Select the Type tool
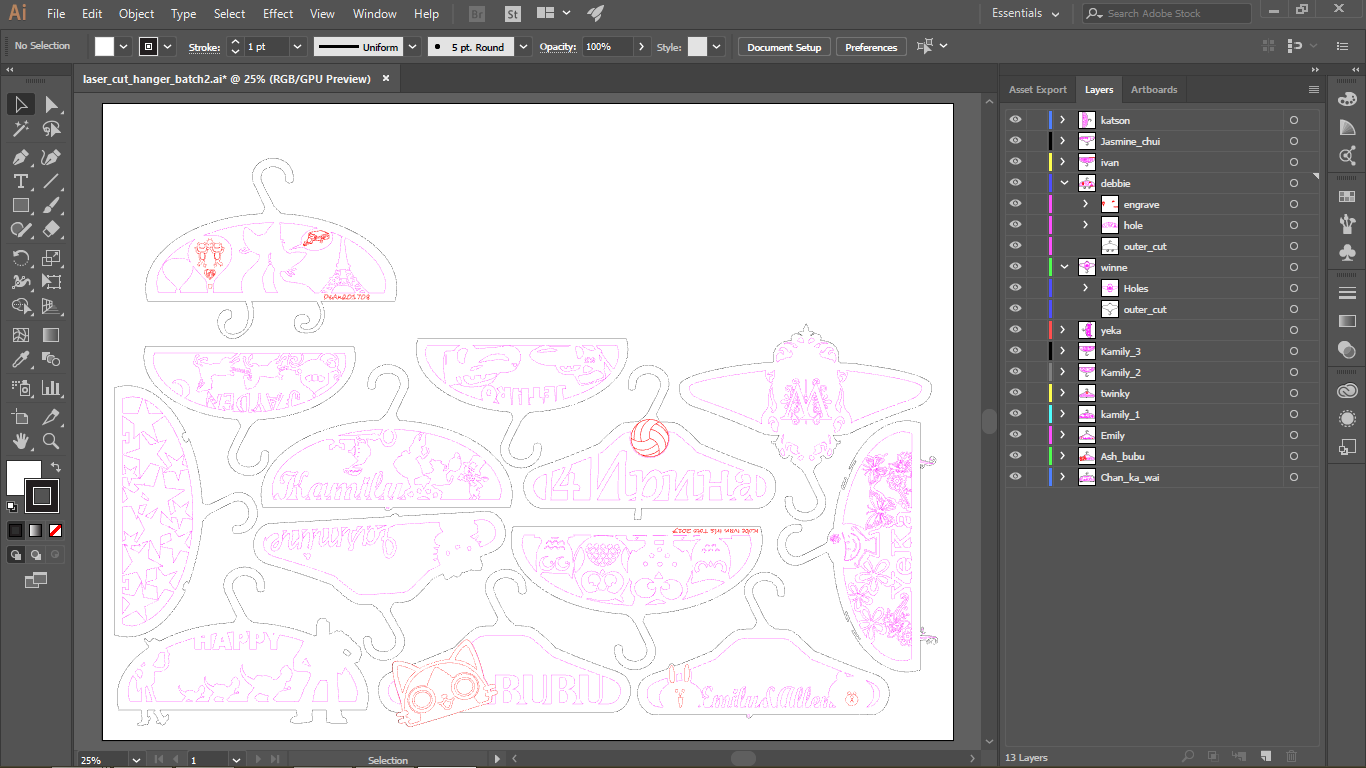Screen dimensions: 1366x768 [20, 181]
